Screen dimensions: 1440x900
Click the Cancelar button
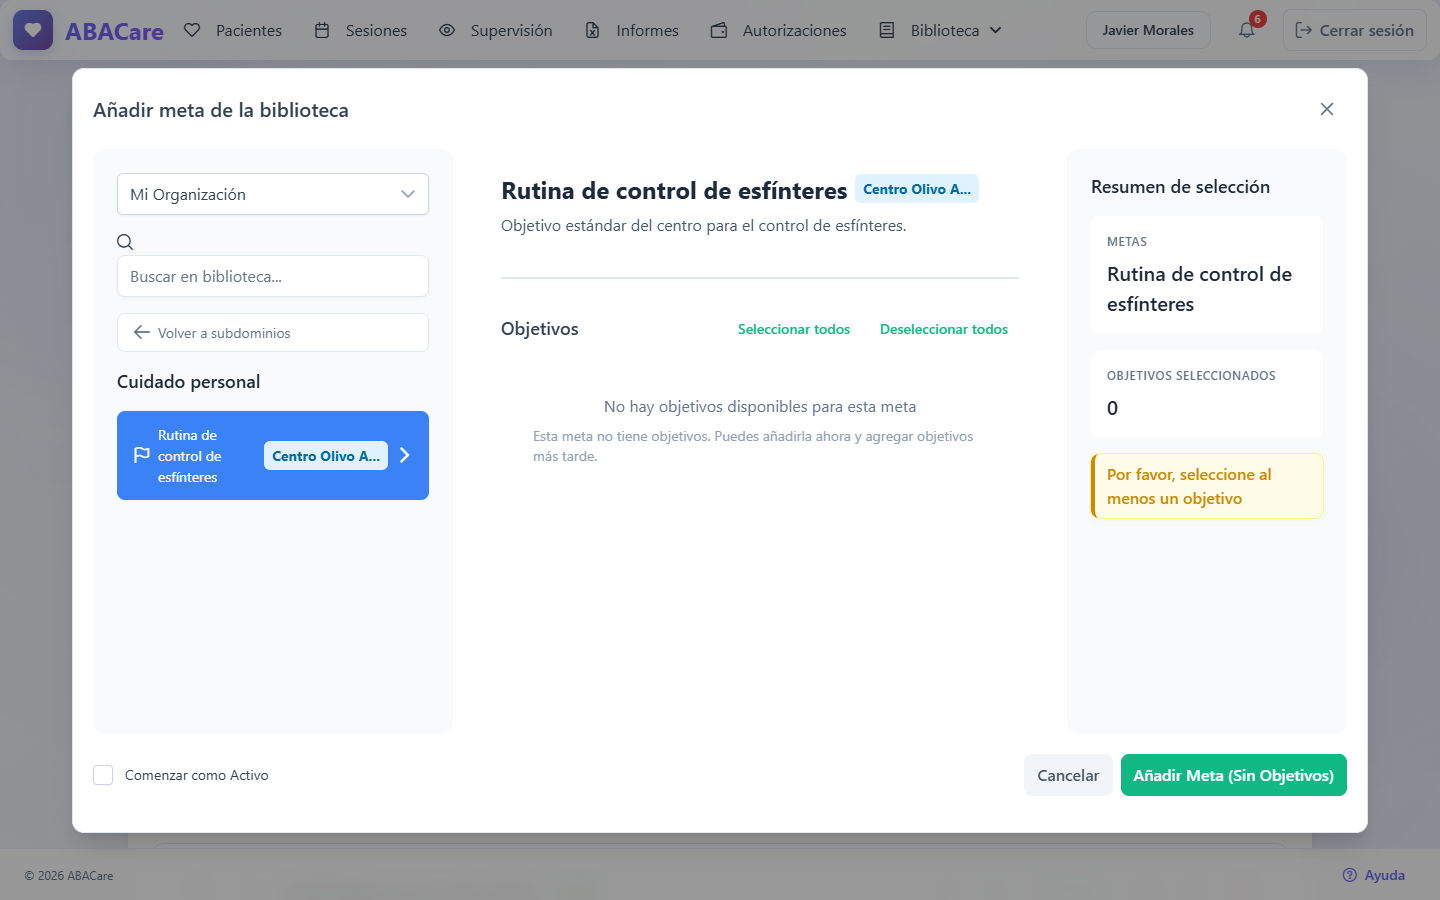pyautogui.click(x=1068, y=775)
